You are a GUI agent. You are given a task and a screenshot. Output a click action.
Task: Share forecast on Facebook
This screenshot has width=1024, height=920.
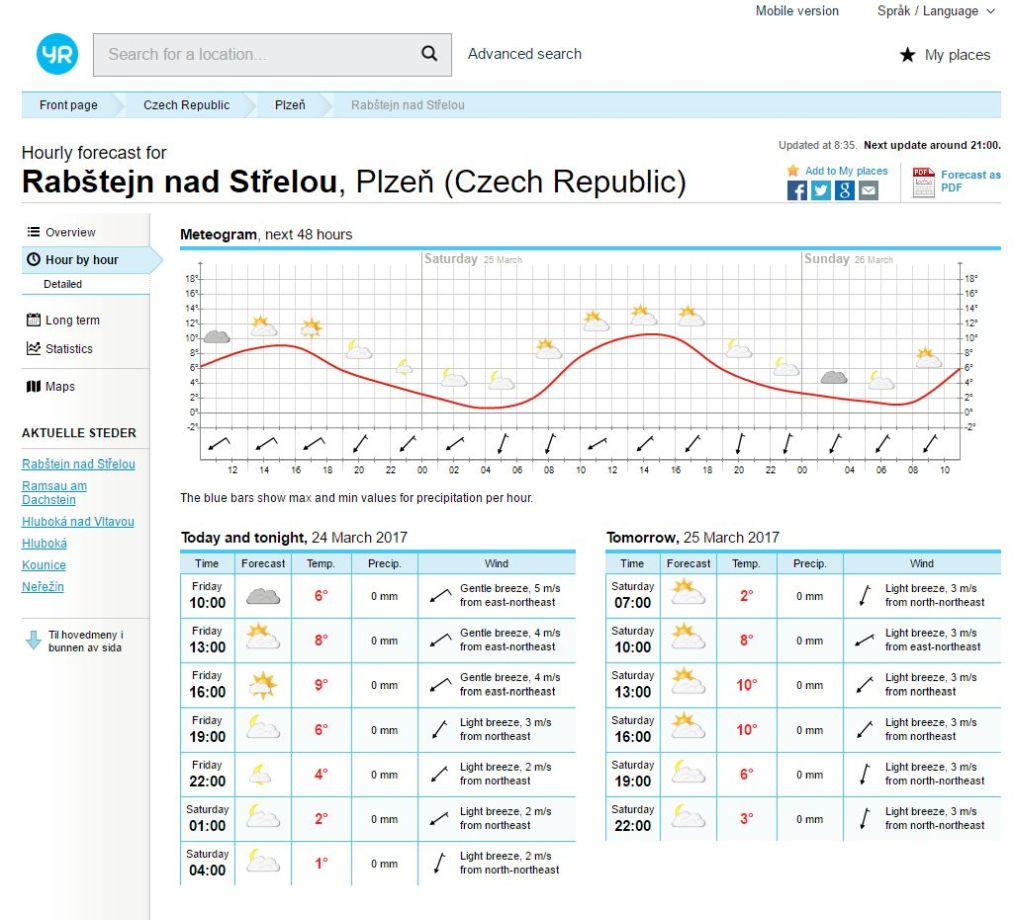[797, 190]
